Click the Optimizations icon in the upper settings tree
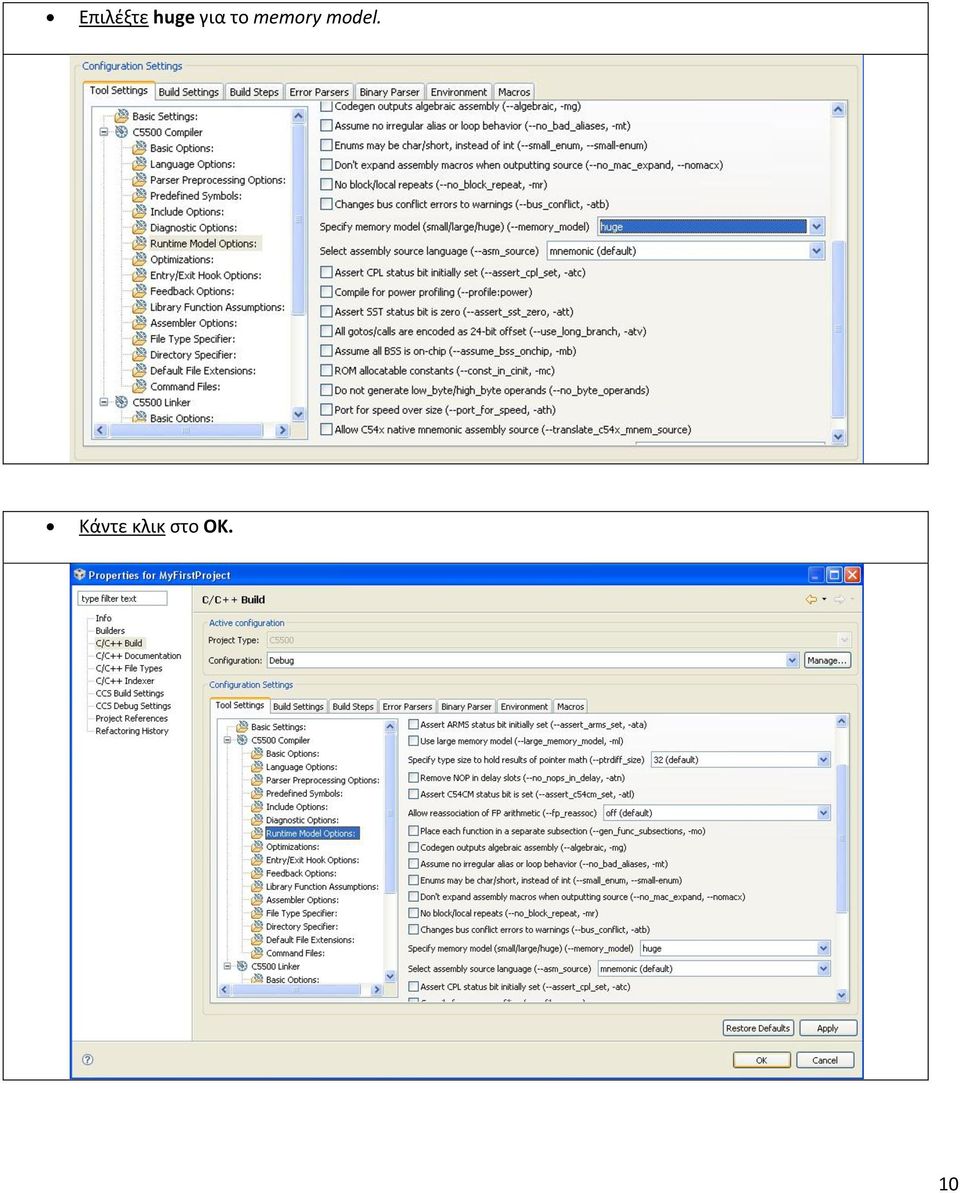This screenshot has width=960, height=1193. 139,259
